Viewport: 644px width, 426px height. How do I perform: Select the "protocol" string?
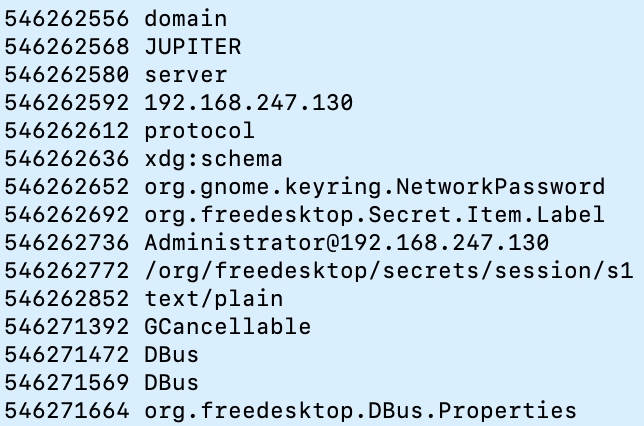(199, 130)
